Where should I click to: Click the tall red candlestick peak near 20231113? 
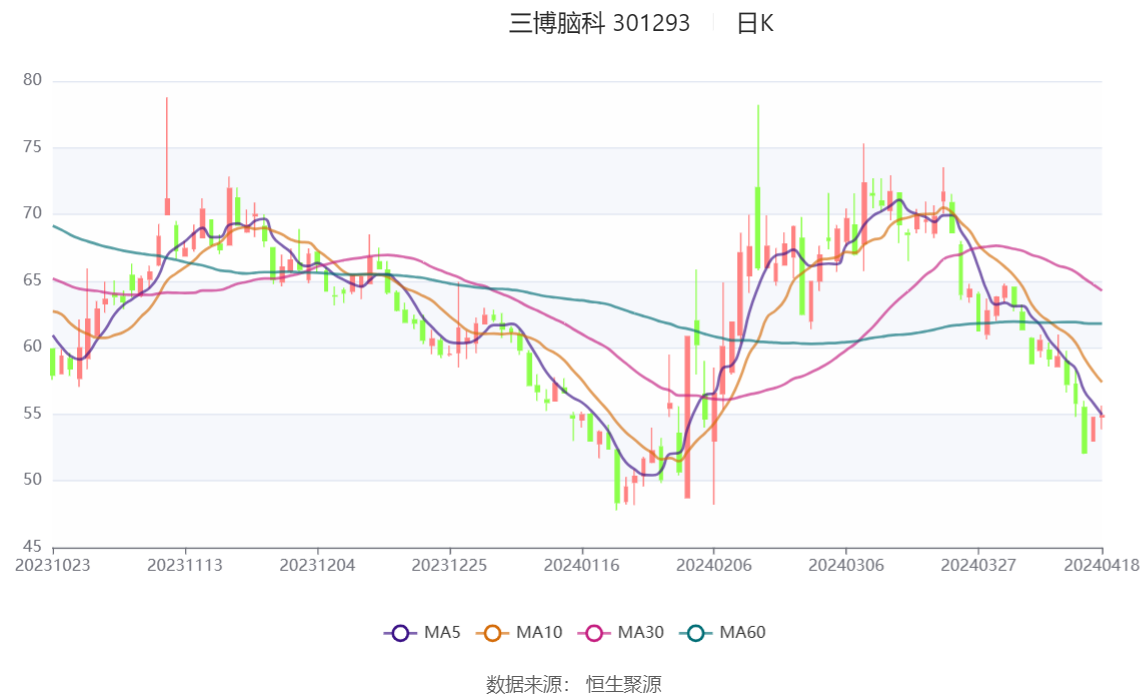tap(167, 156)
